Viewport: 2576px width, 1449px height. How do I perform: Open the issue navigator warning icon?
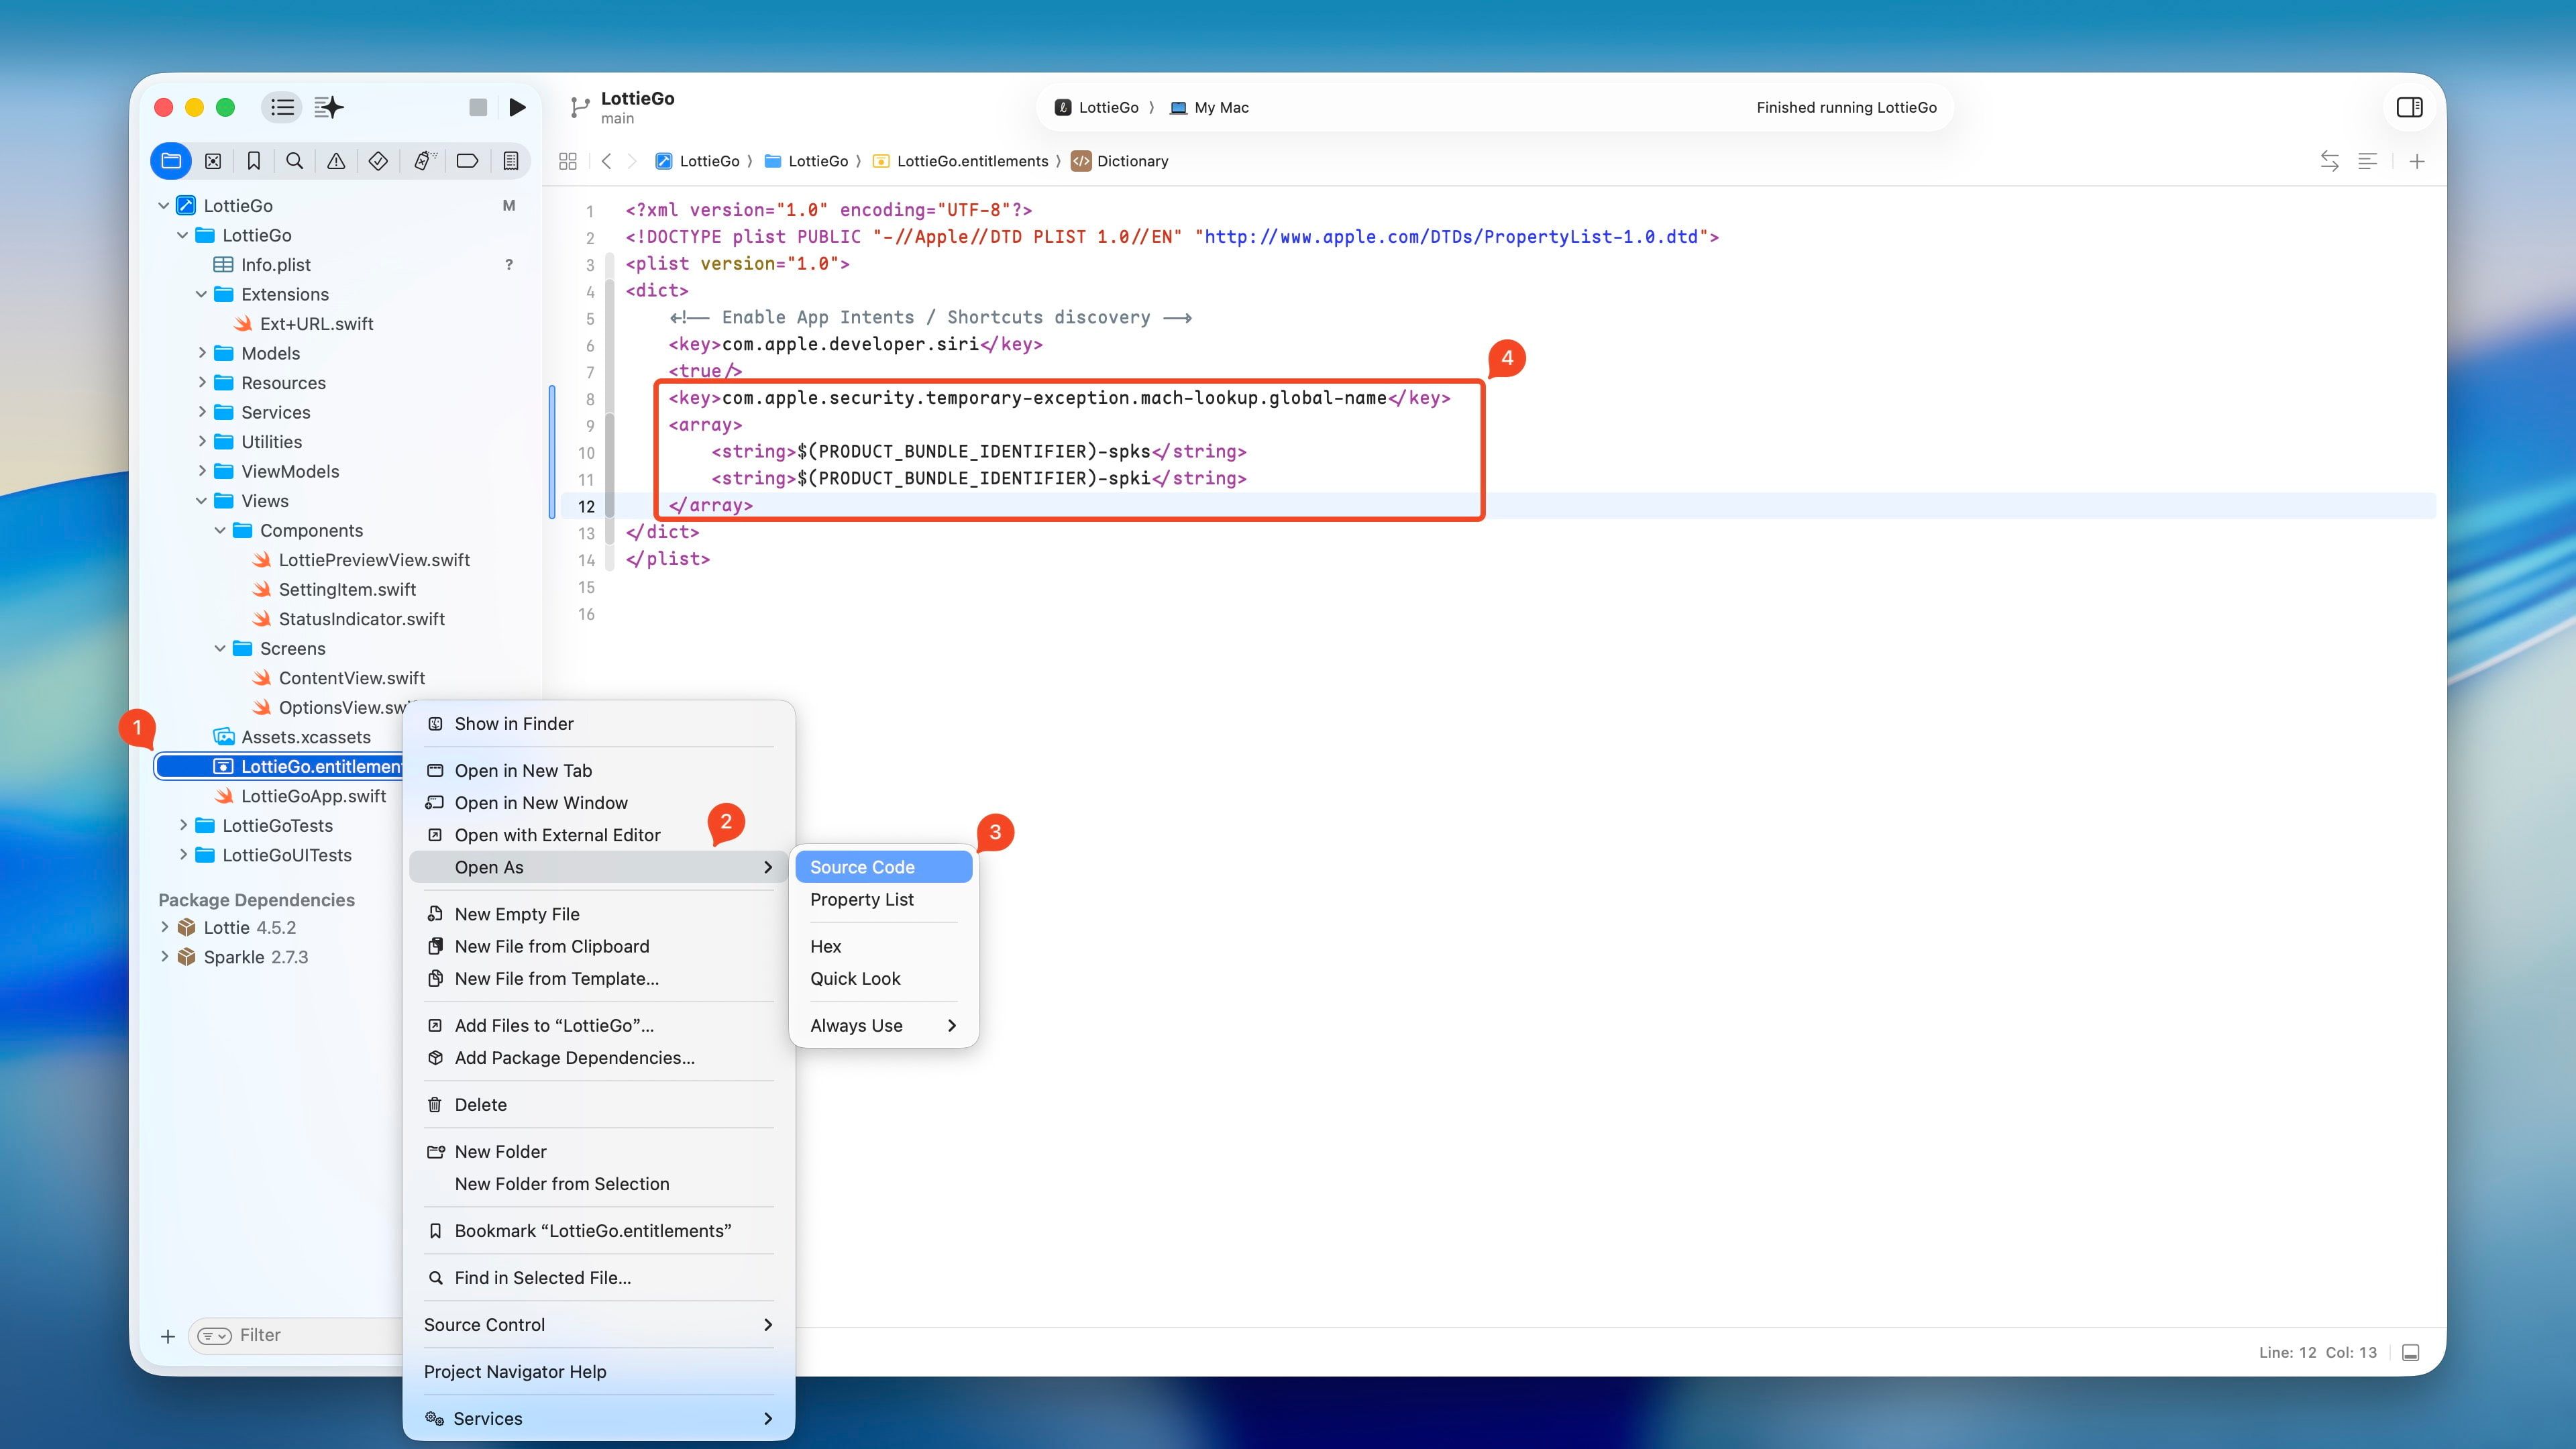click(336, 161)
